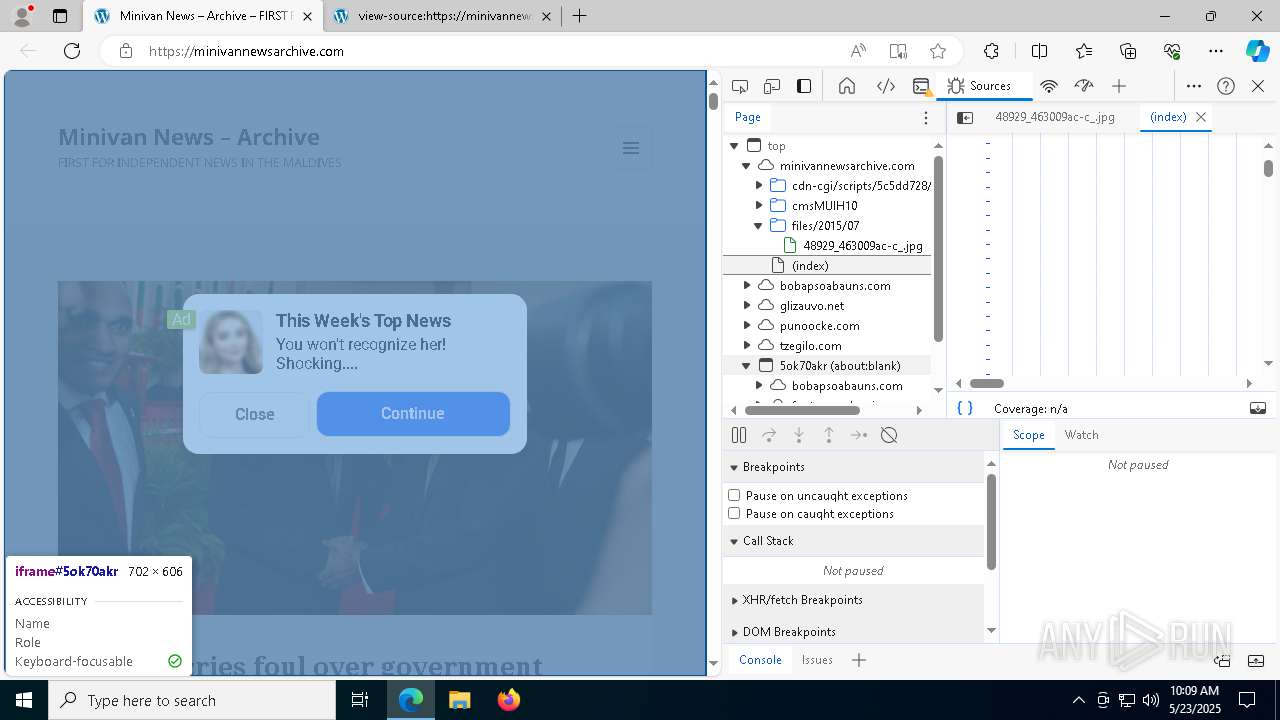The image size is (1280, 720).
Task: Open the Elements panel code icon
Action: [886, 86]
